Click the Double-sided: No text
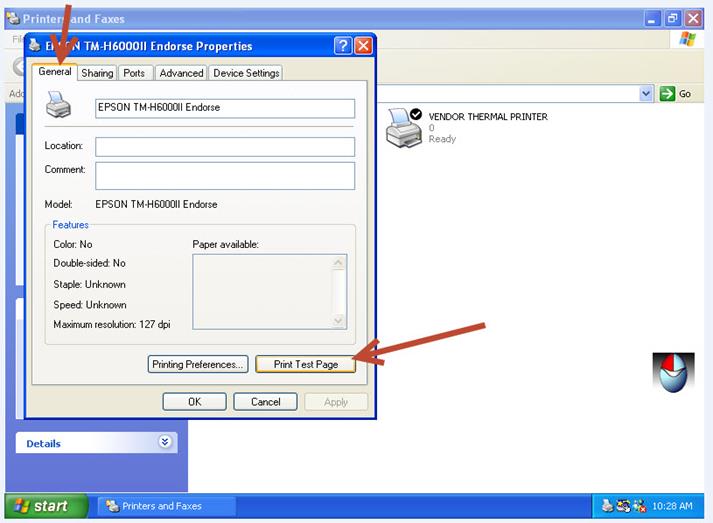The image size is (713, 523). pyautogui.click(x=89, y=263)
